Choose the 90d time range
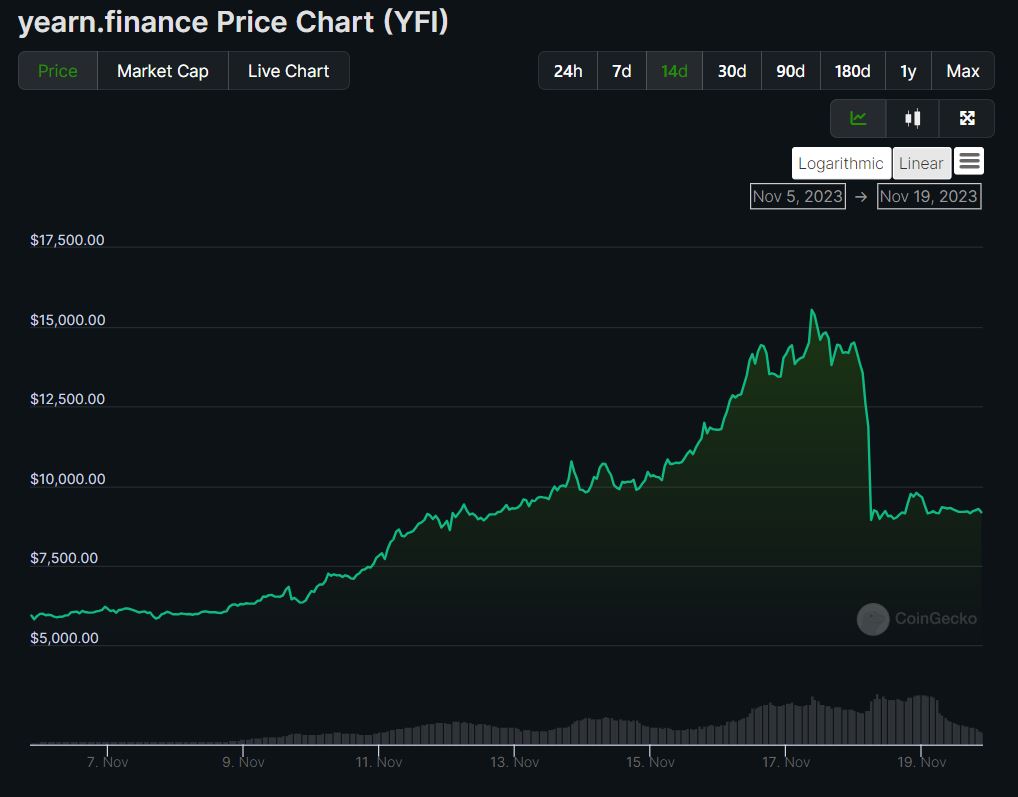This screenshot has height=797, width=1018. pos(790,71)
